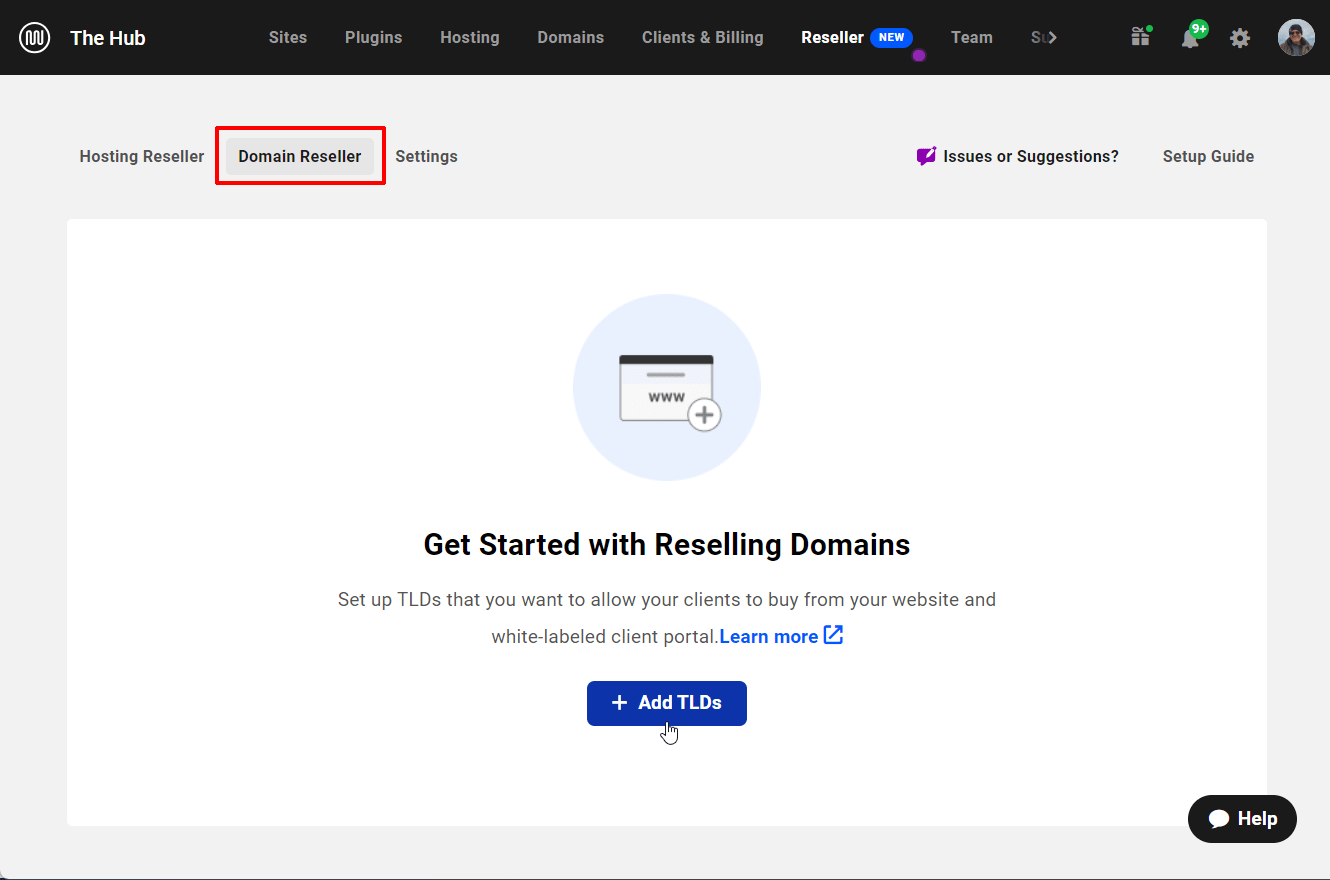Follow the Learn more link
The width and height of the screenshot is (1330, 880).
point(768,635)
